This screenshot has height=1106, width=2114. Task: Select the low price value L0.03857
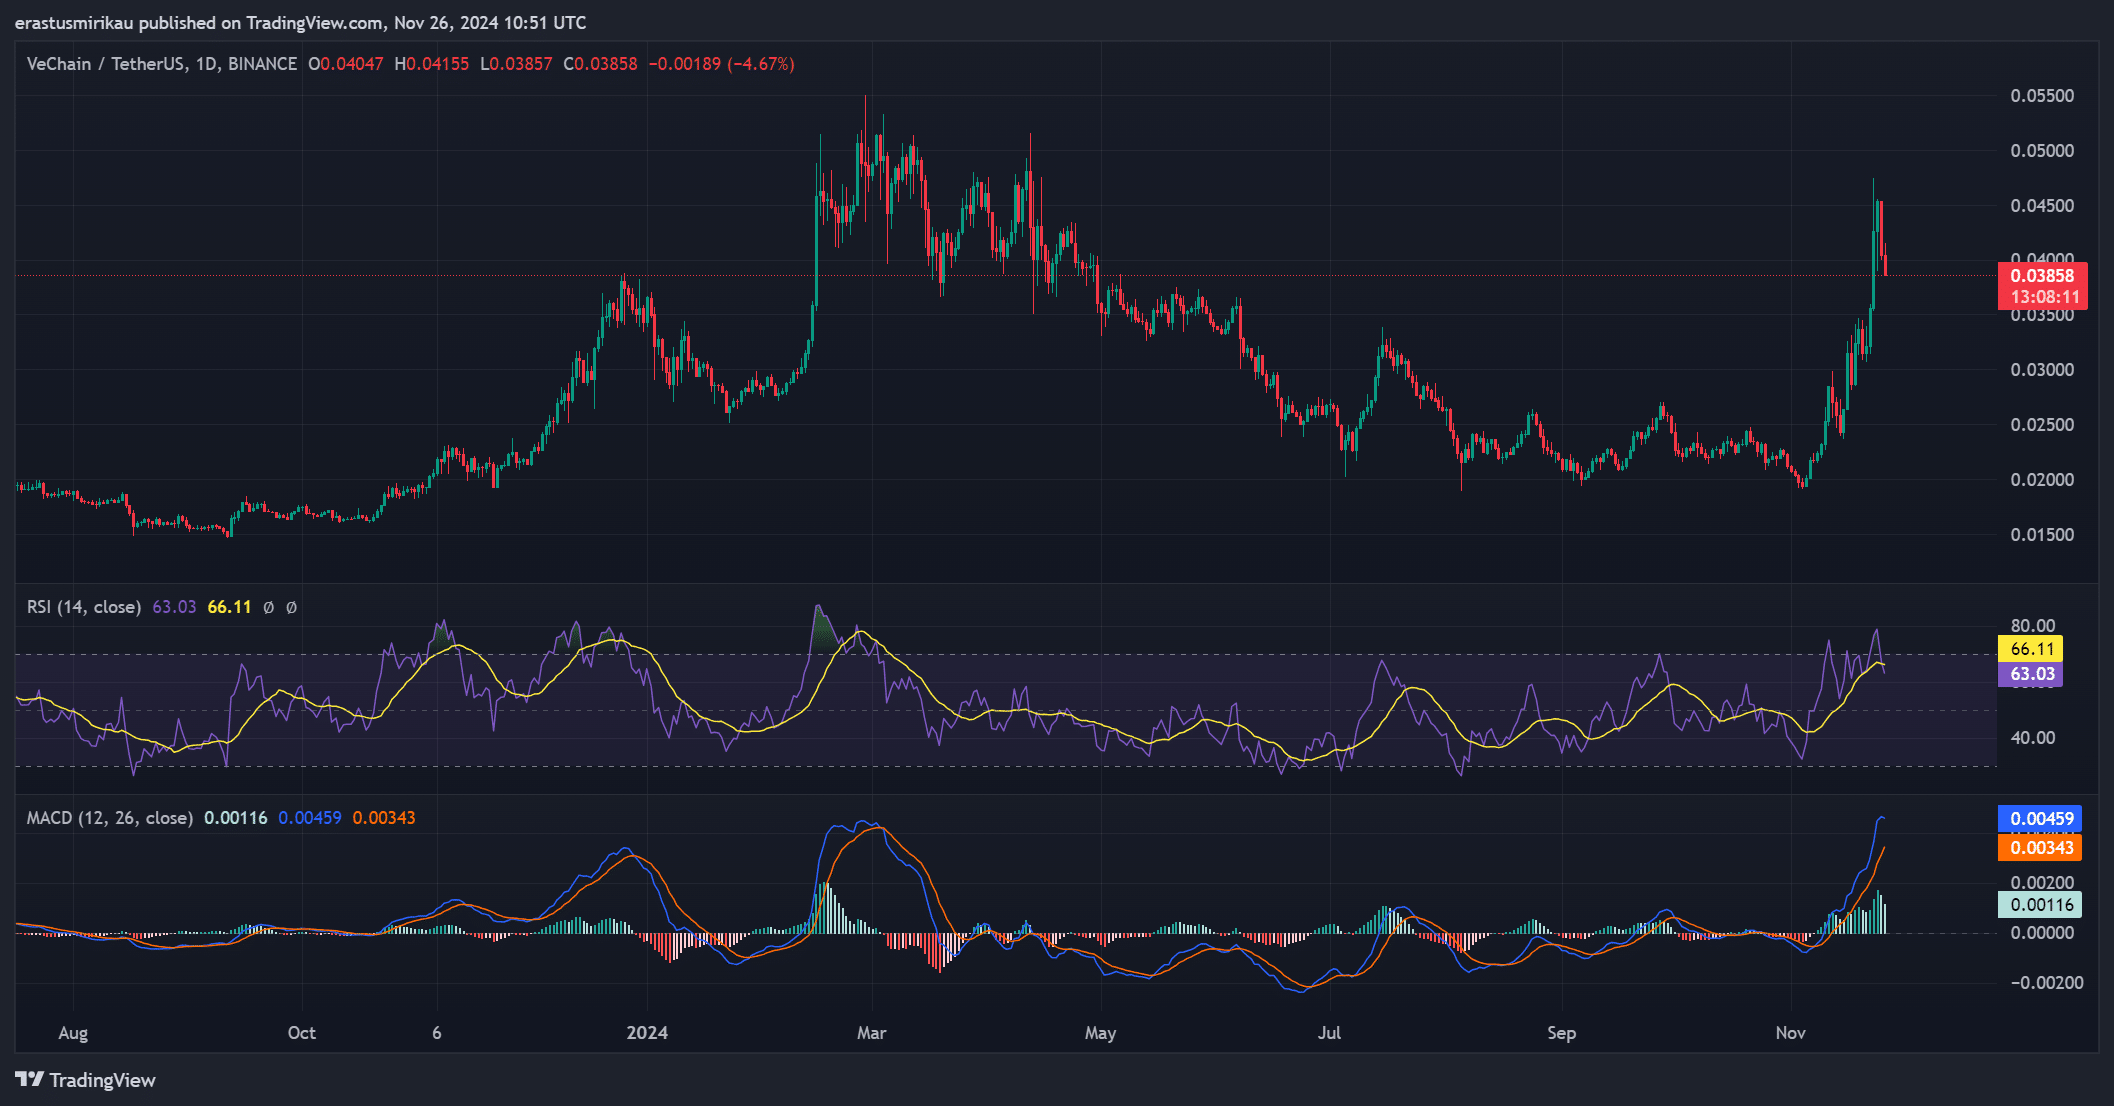point(516,64)
